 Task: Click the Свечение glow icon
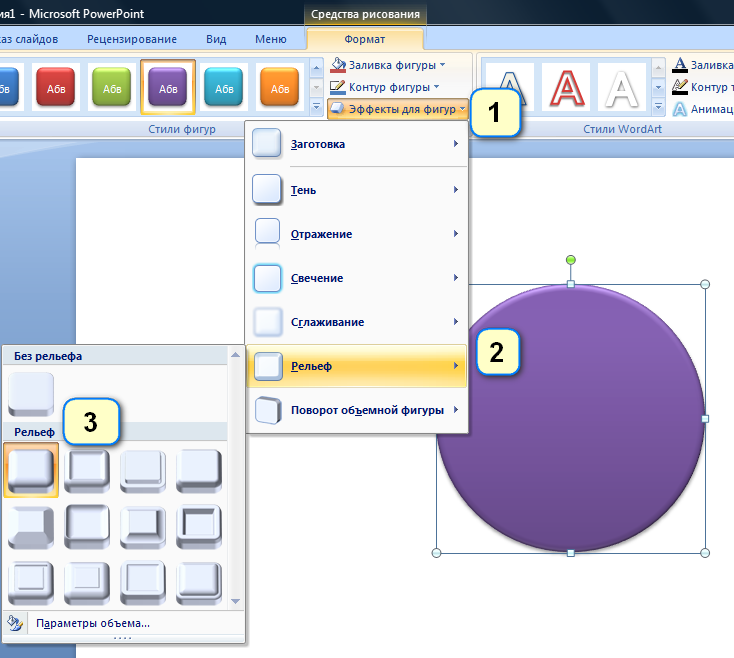click(267, 278)
